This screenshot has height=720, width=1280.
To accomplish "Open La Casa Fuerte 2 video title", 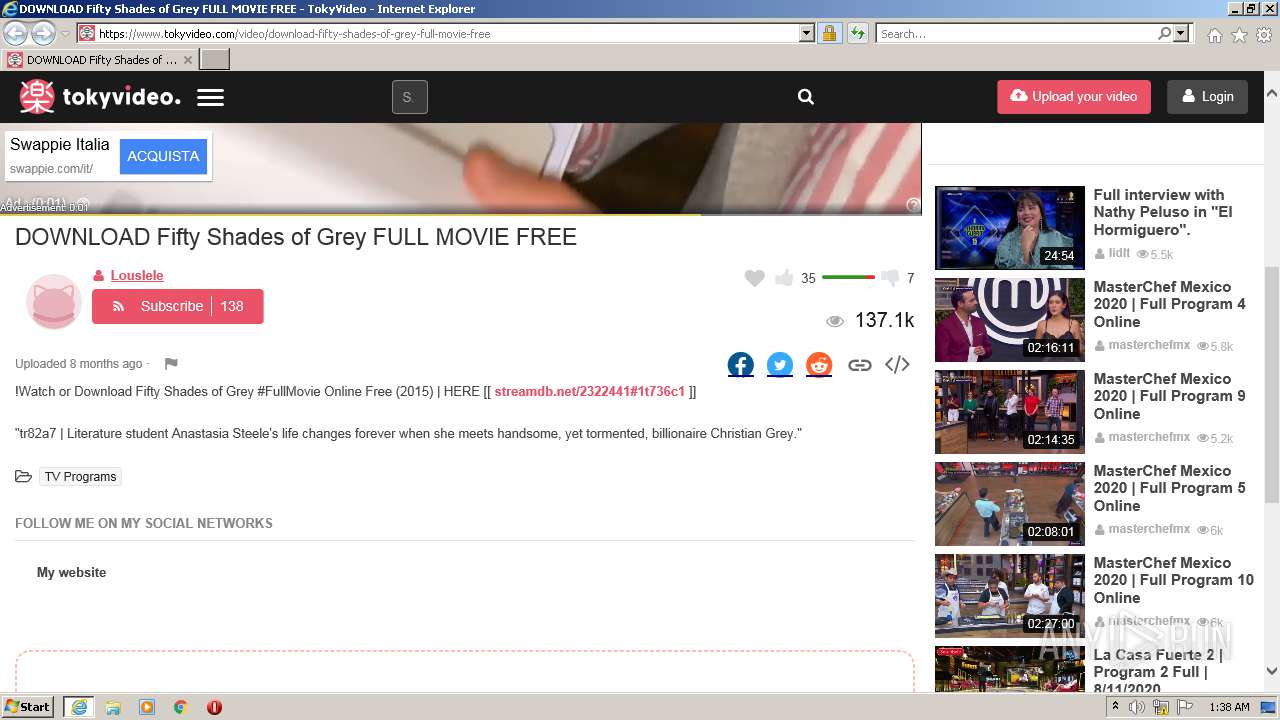I will [1158, 671].
